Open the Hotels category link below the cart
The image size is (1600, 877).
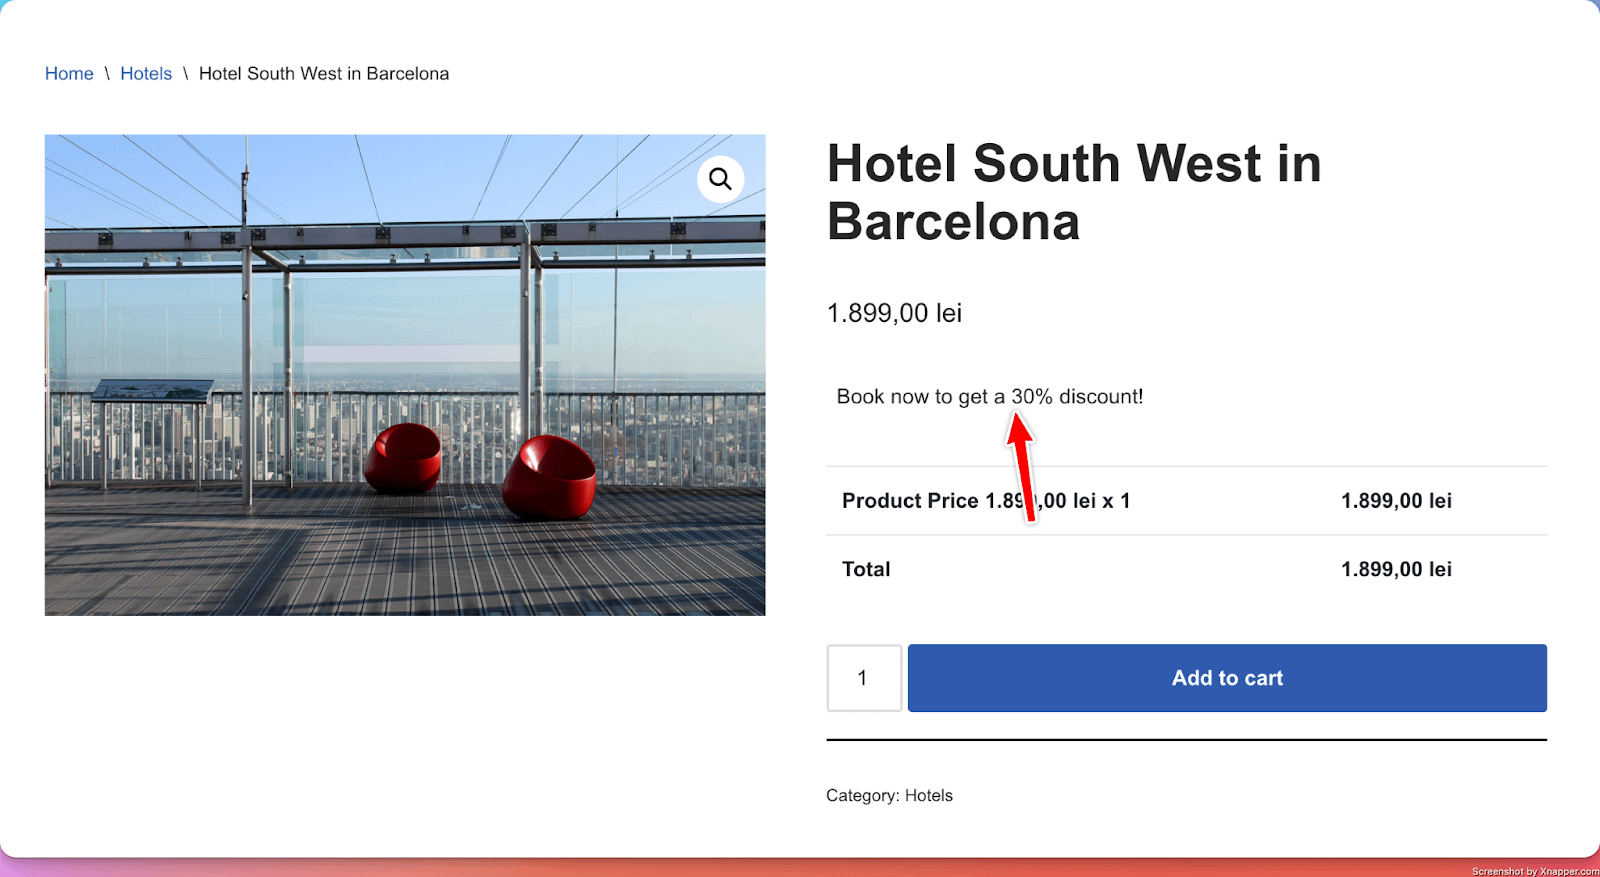coord(929,796)
